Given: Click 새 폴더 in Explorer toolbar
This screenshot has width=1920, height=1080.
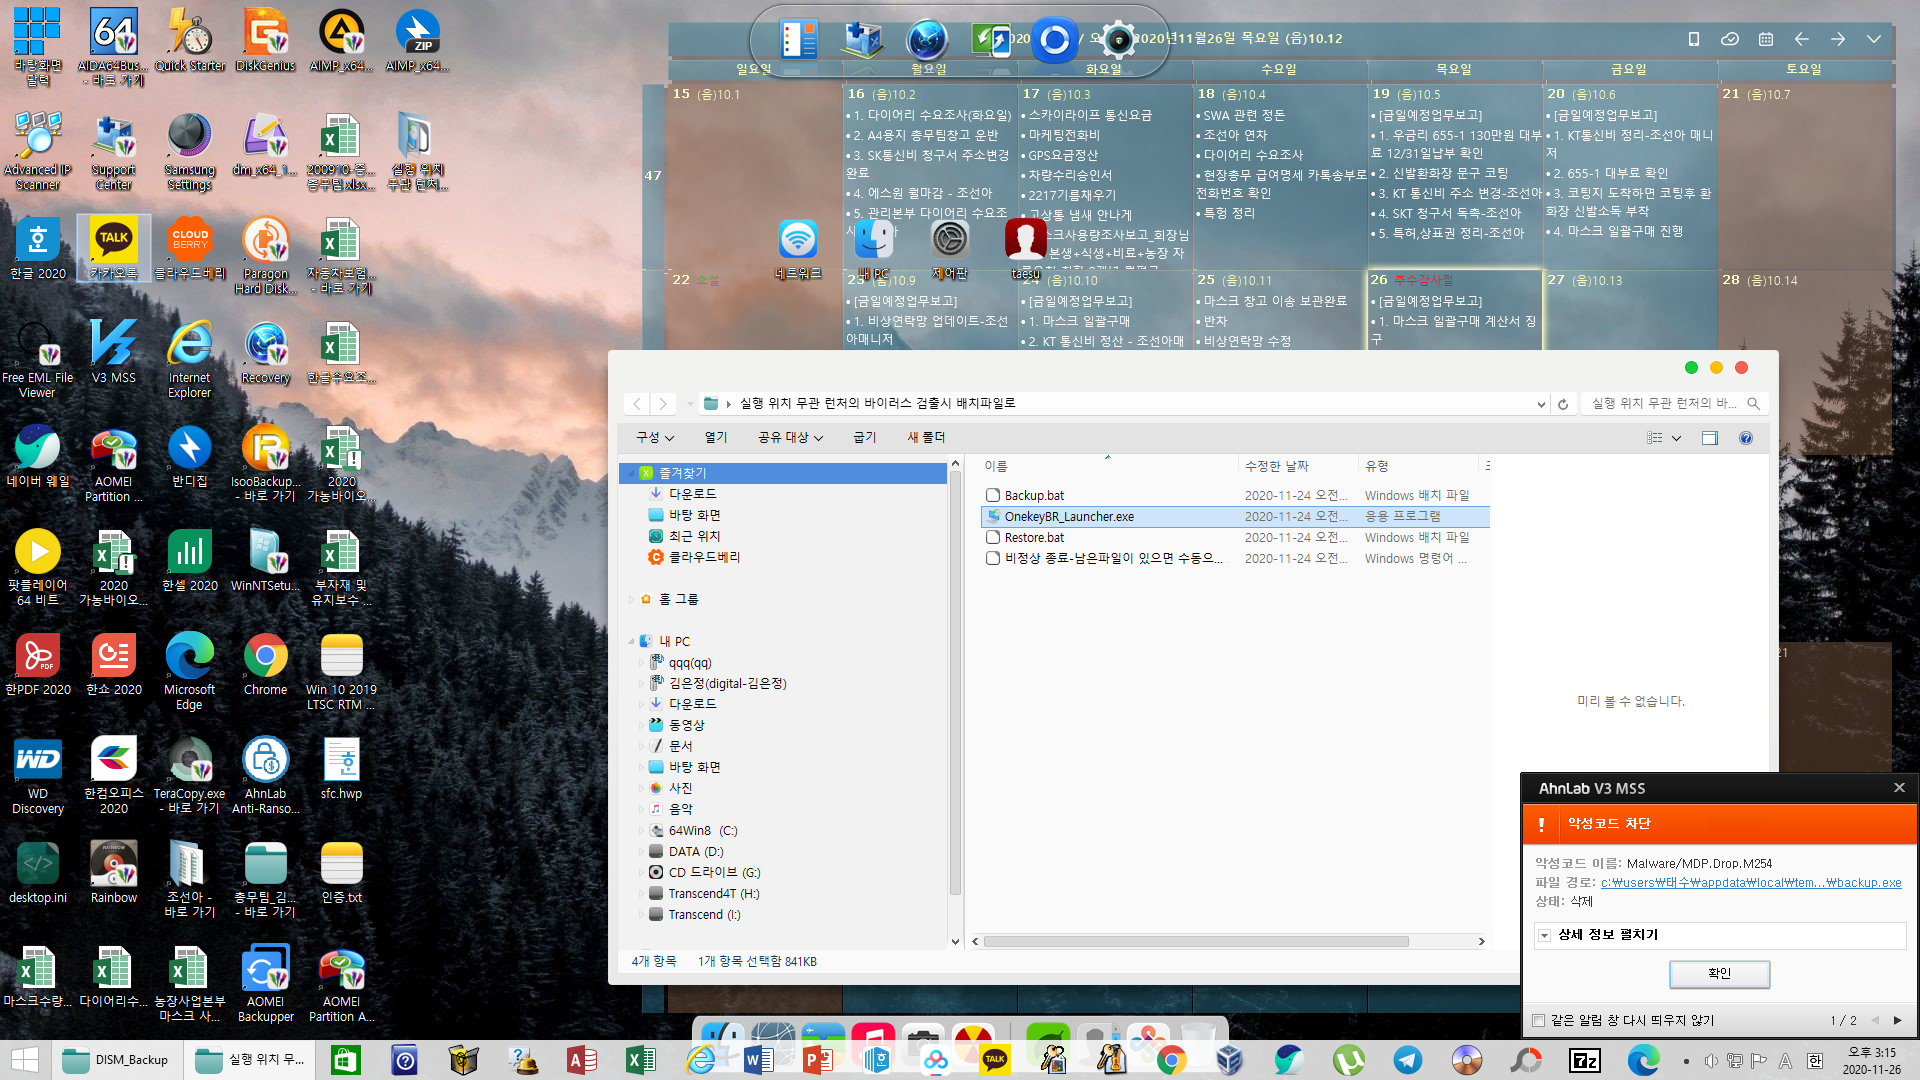Looking at the screenshot, I should (926, 438).
